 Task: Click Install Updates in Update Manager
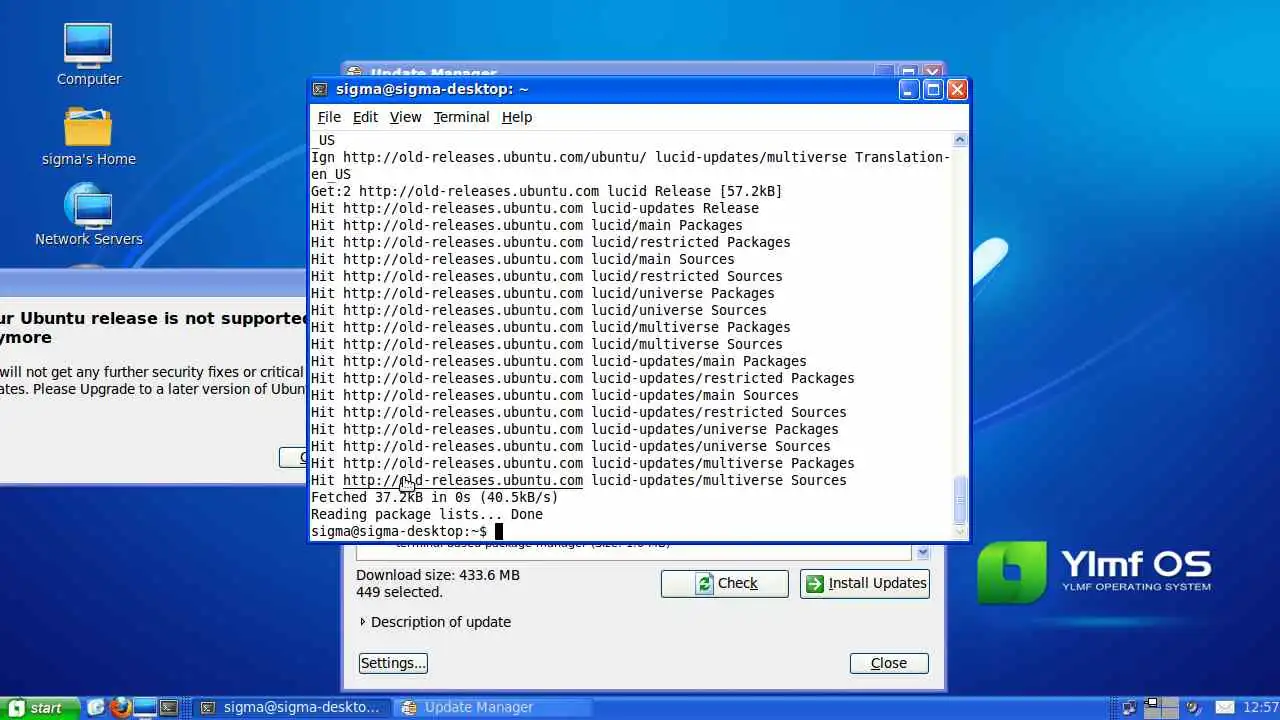click(x=865, y=583)
